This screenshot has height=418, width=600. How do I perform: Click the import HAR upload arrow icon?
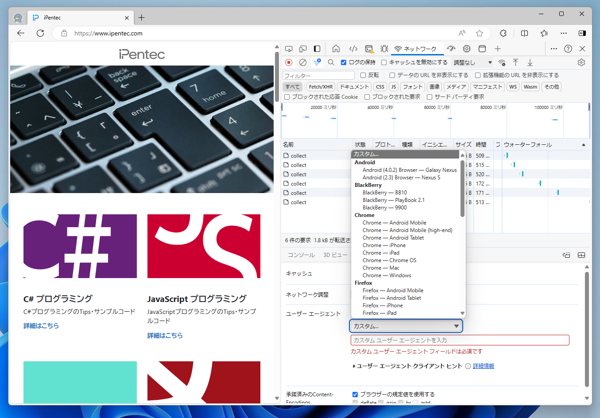pyautogui.click(x=516, y=62)
